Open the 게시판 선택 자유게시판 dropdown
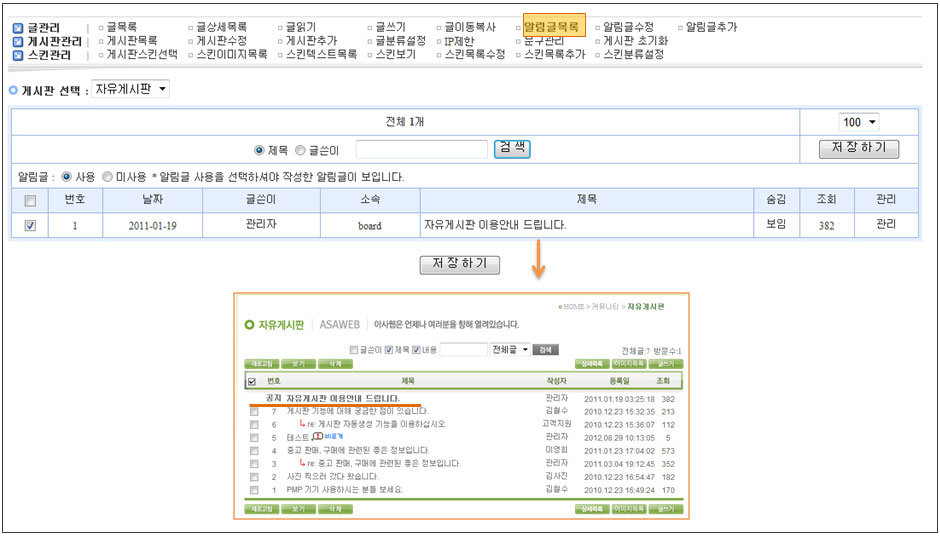The height and width of the screenshot is (536, 940). click(x=131, y=90)
